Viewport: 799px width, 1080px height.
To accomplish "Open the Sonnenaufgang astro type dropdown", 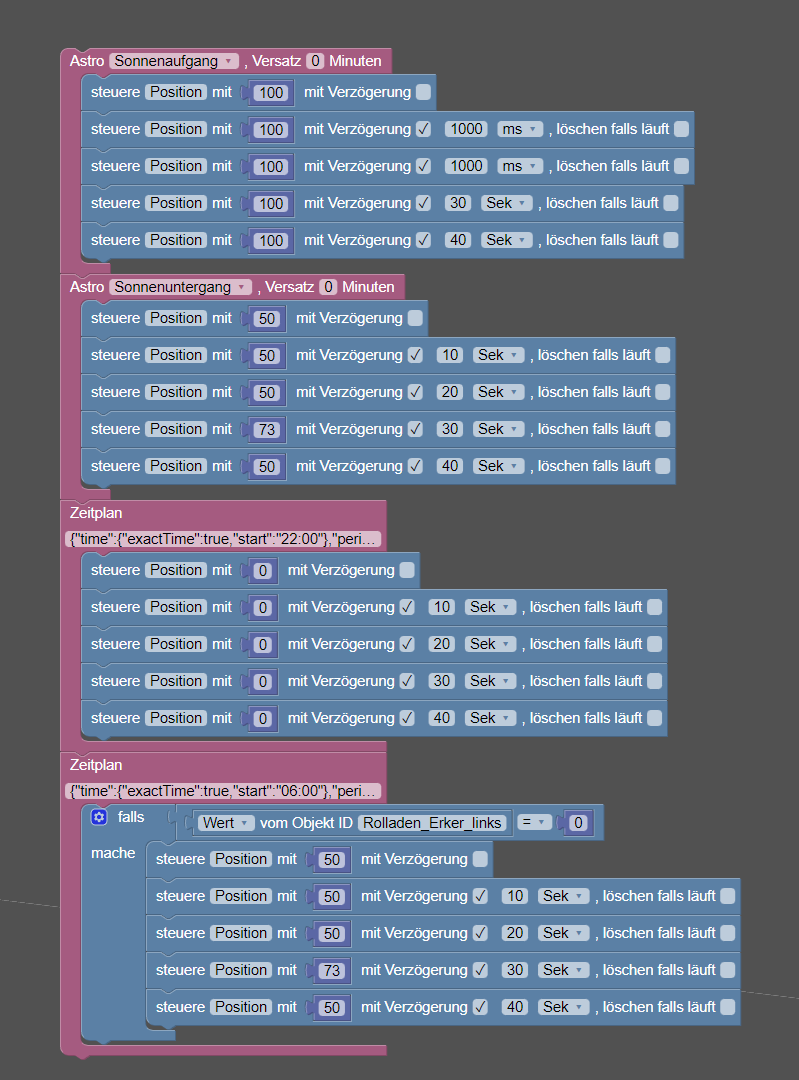I will point(174,61).
